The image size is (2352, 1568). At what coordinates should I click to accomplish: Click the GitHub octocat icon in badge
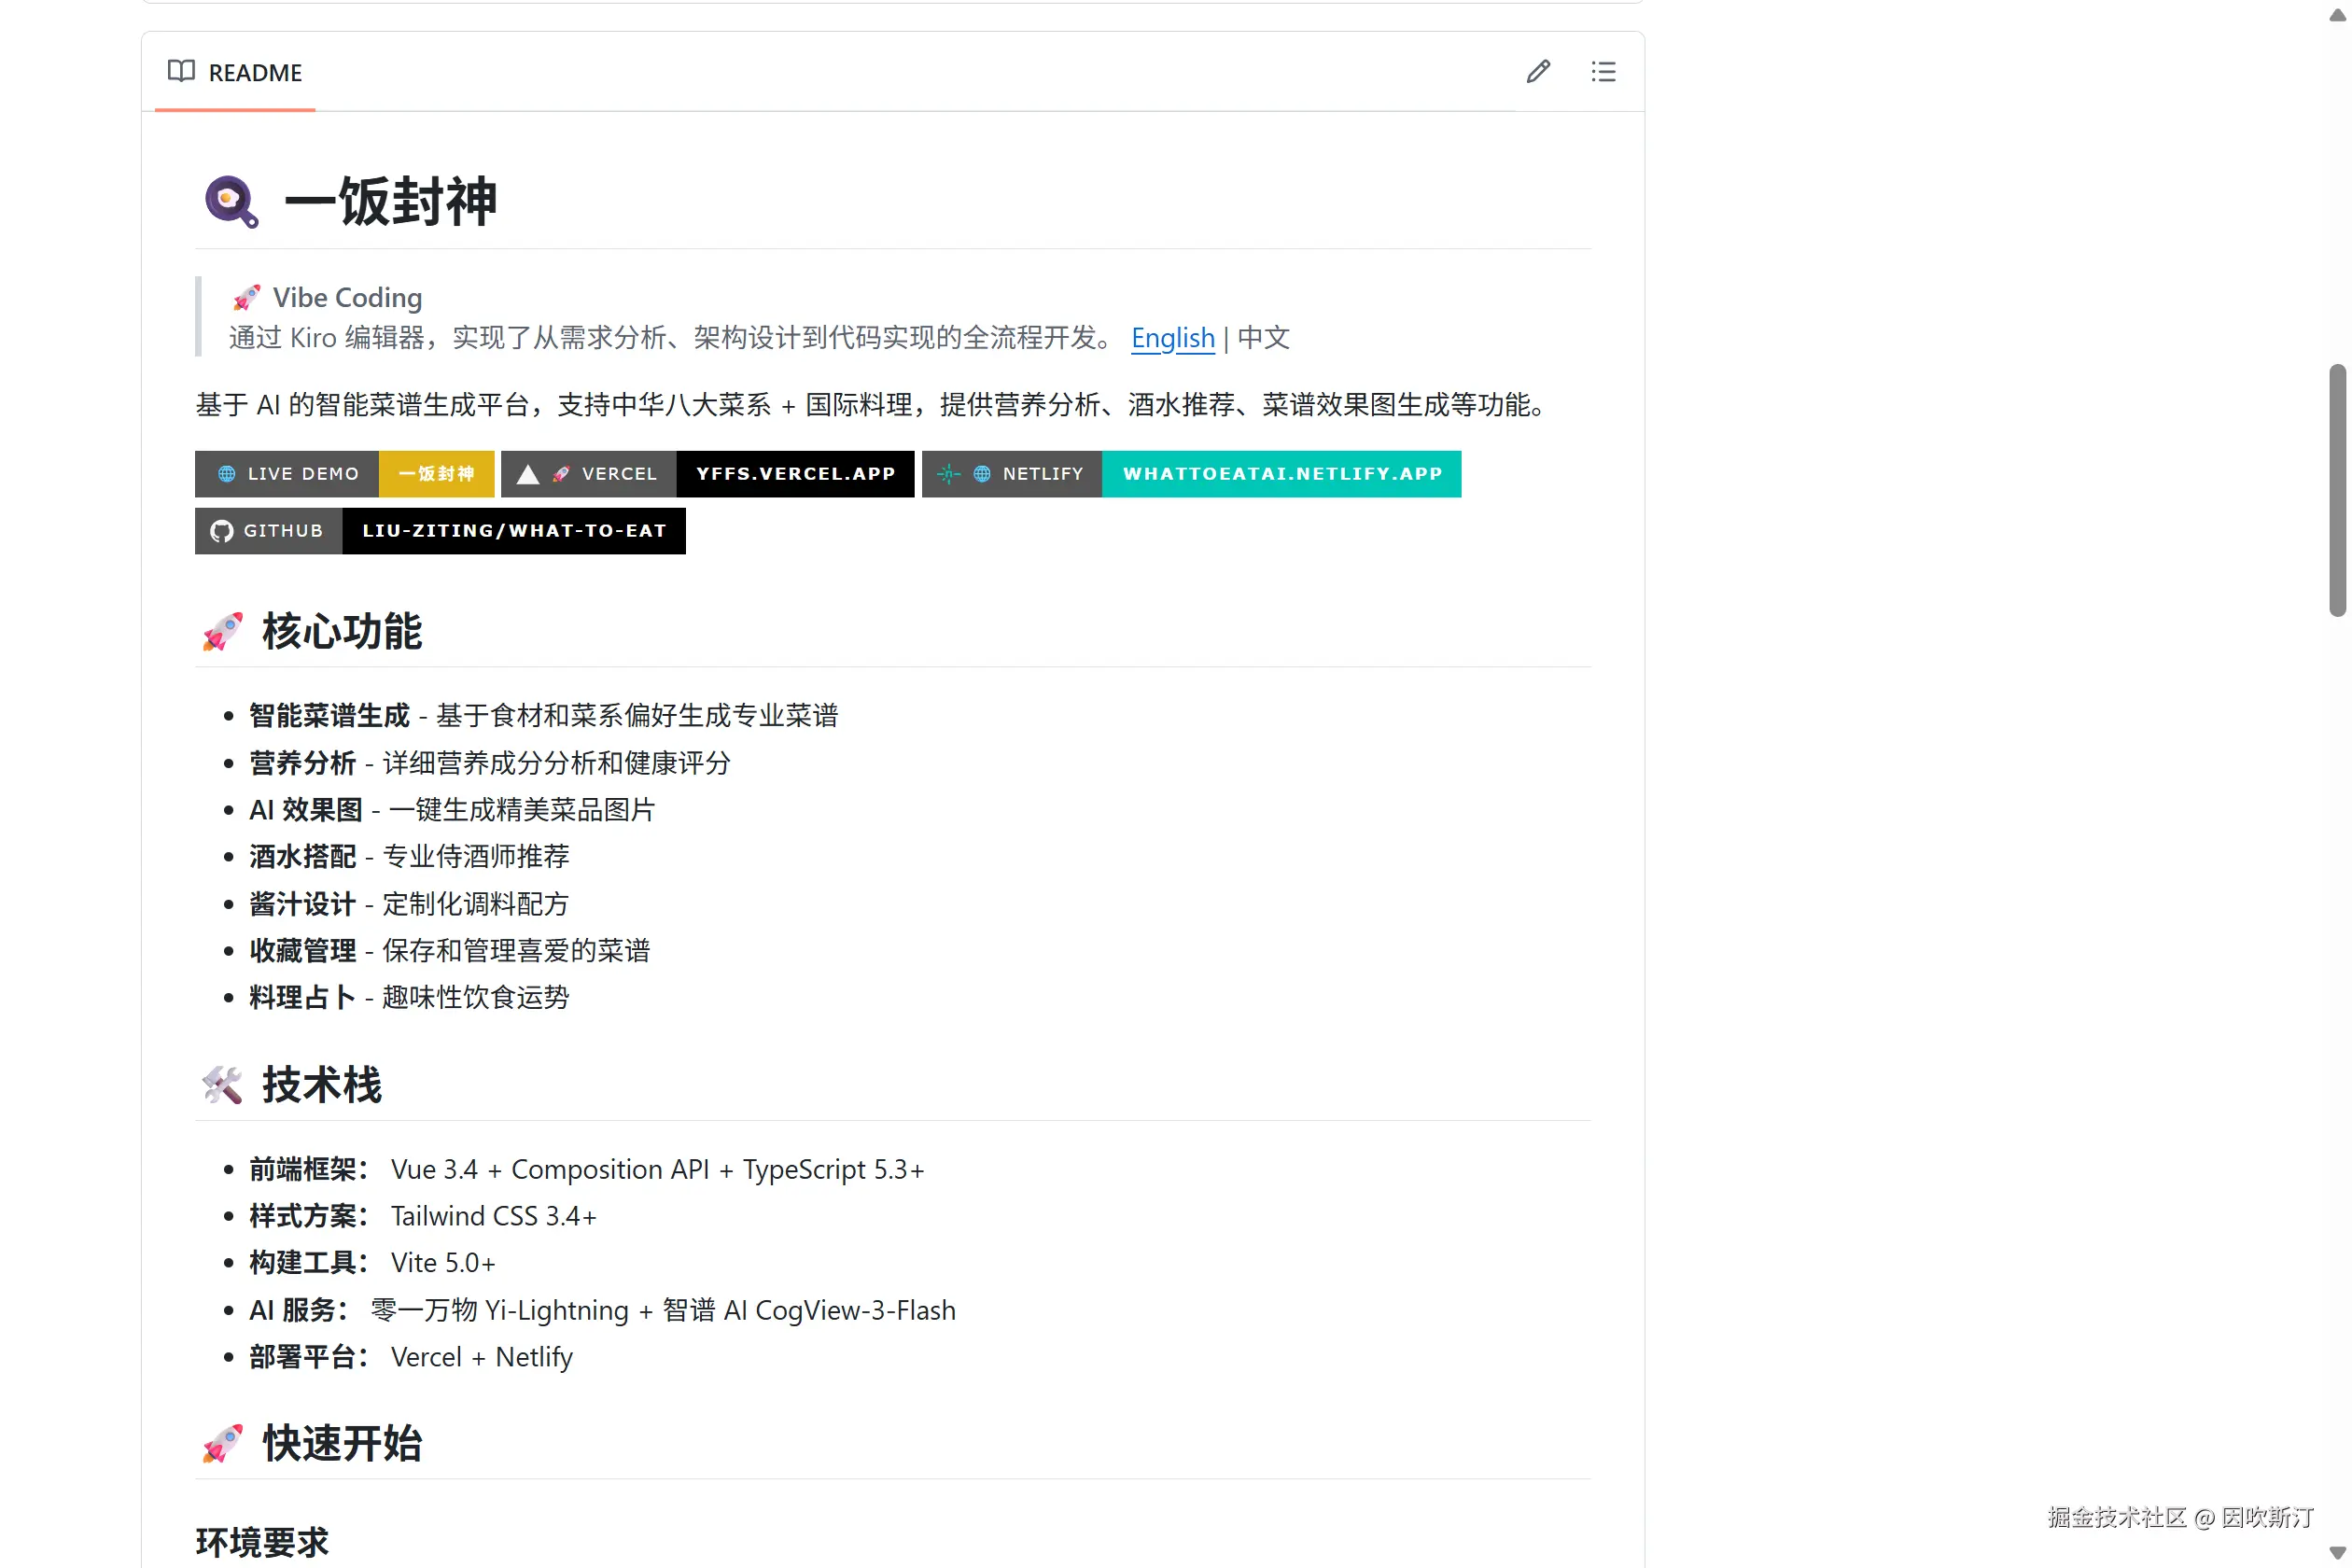222,531
